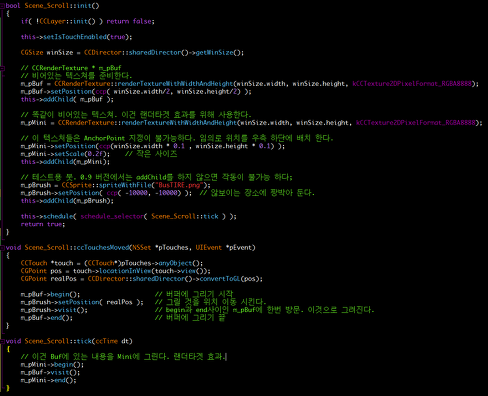Click the 'm_pBuf->setPosition(ccp(' line
This screenshot has width=488, height=396.
(x=136, y=91)
